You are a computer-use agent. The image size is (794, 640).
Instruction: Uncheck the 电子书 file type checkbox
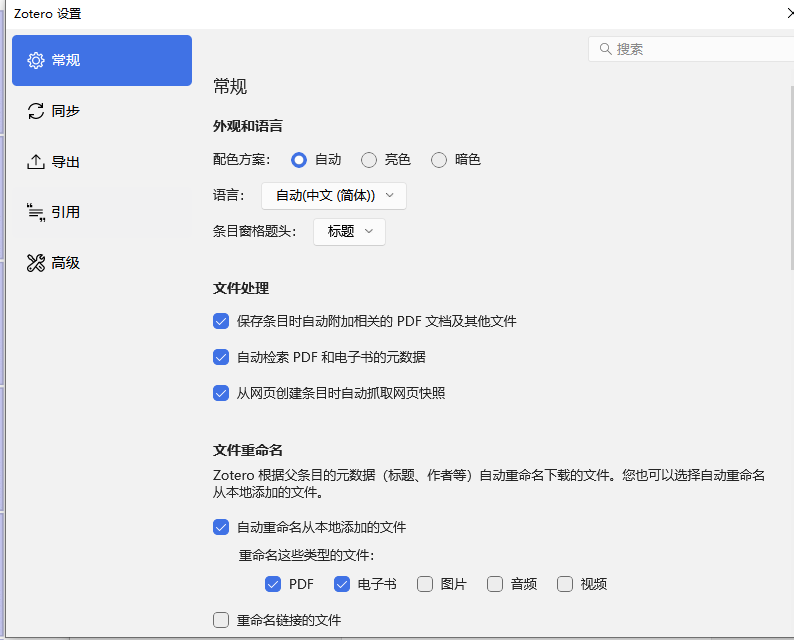coord(342,584)
